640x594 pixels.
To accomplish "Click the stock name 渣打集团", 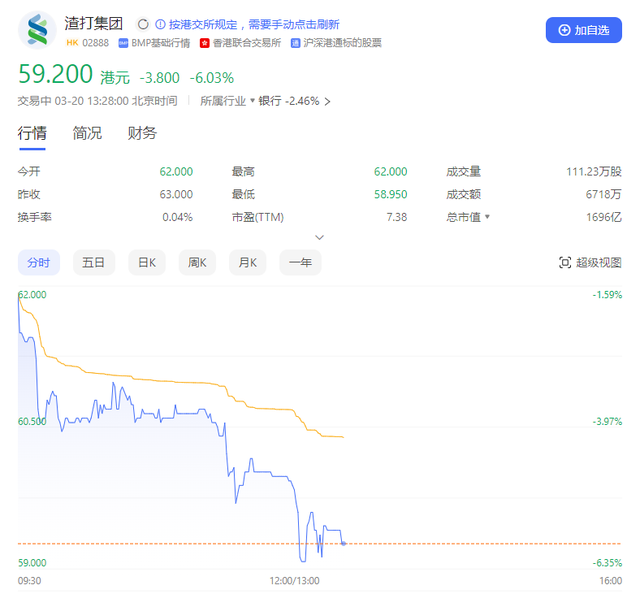I will (93, 23).
